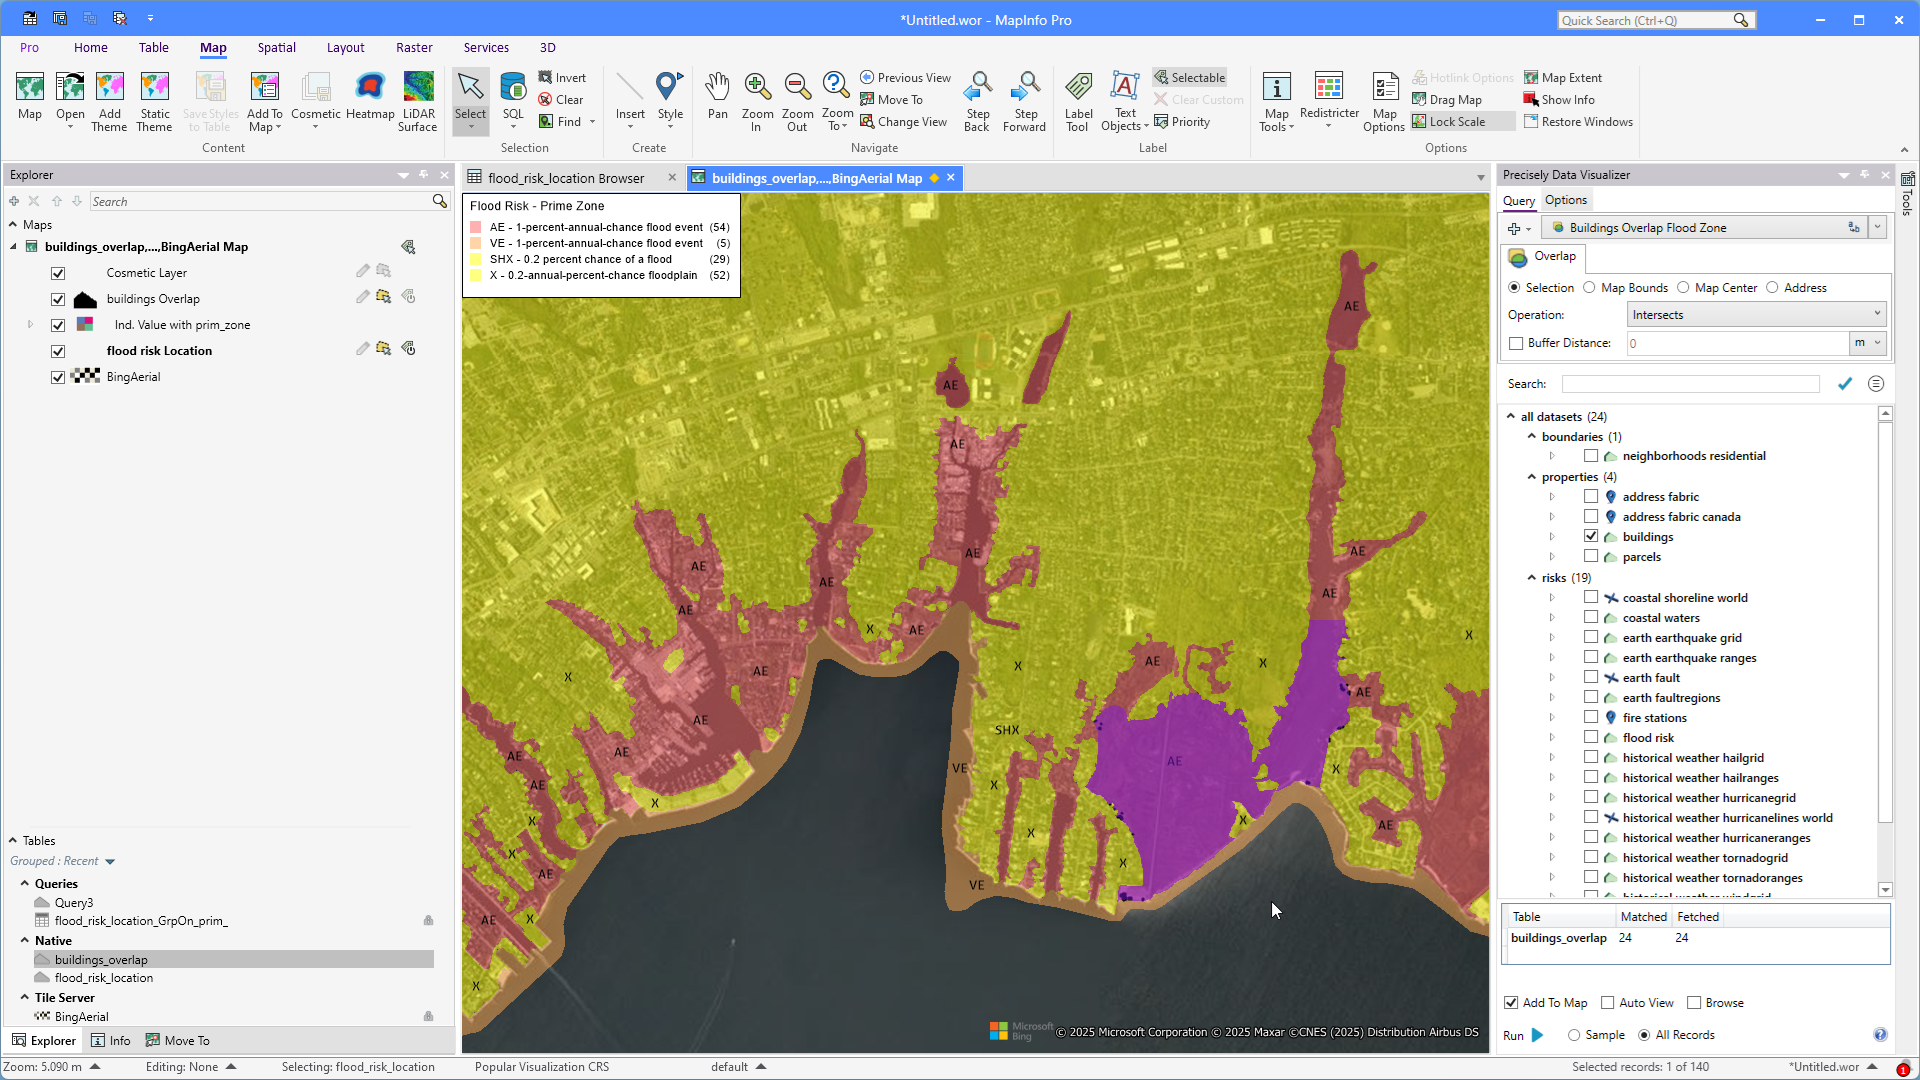Screen dimensions: 1920x1080
Task: Open the Spatial ribbon tab
Action: pyautogui.click(x=276, y=48)
